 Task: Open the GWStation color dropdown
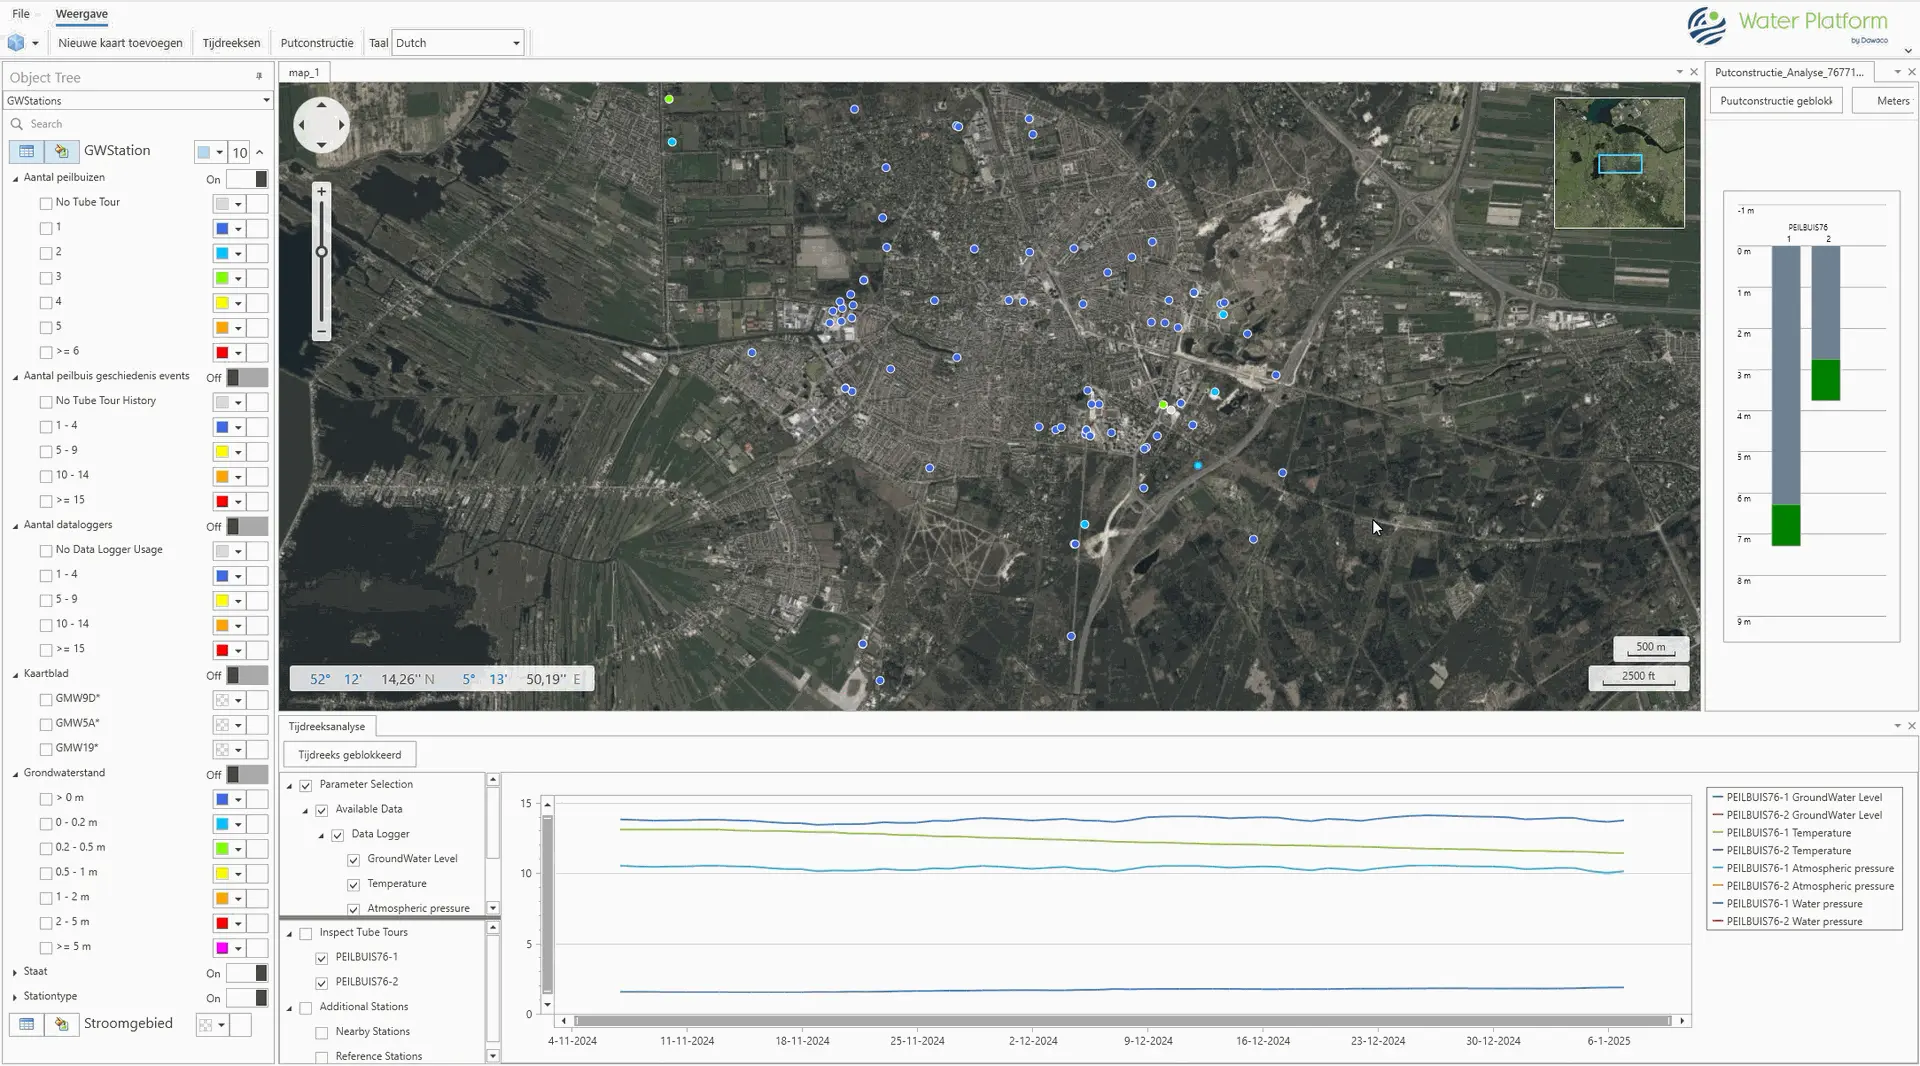point(219,152)
